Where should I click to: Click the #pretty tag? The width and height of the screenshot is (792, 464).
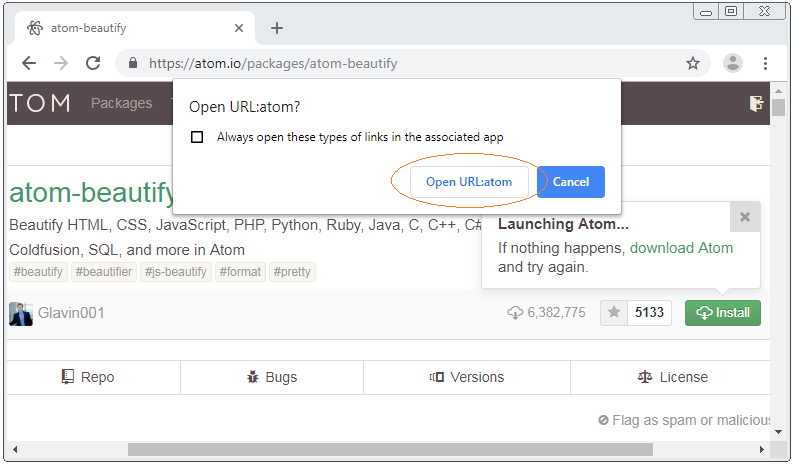pos(292,272)
